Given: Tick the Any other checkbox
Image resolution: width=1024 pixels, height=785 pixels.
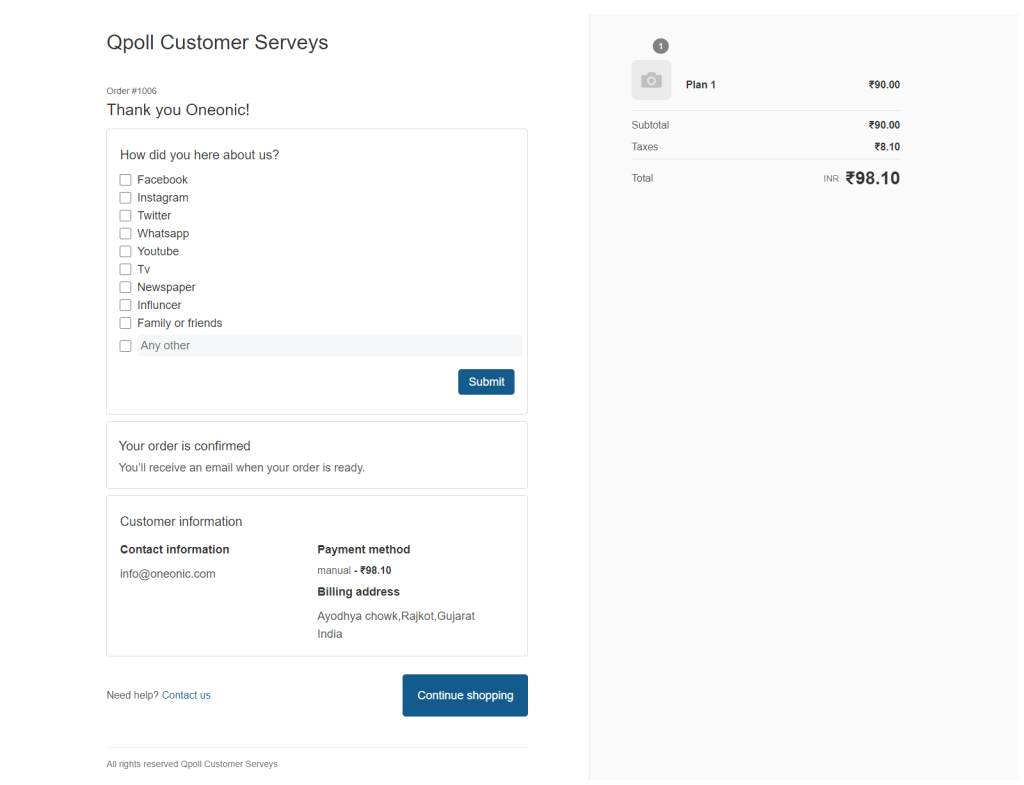Looking at the screenshot, I should 125,346.
